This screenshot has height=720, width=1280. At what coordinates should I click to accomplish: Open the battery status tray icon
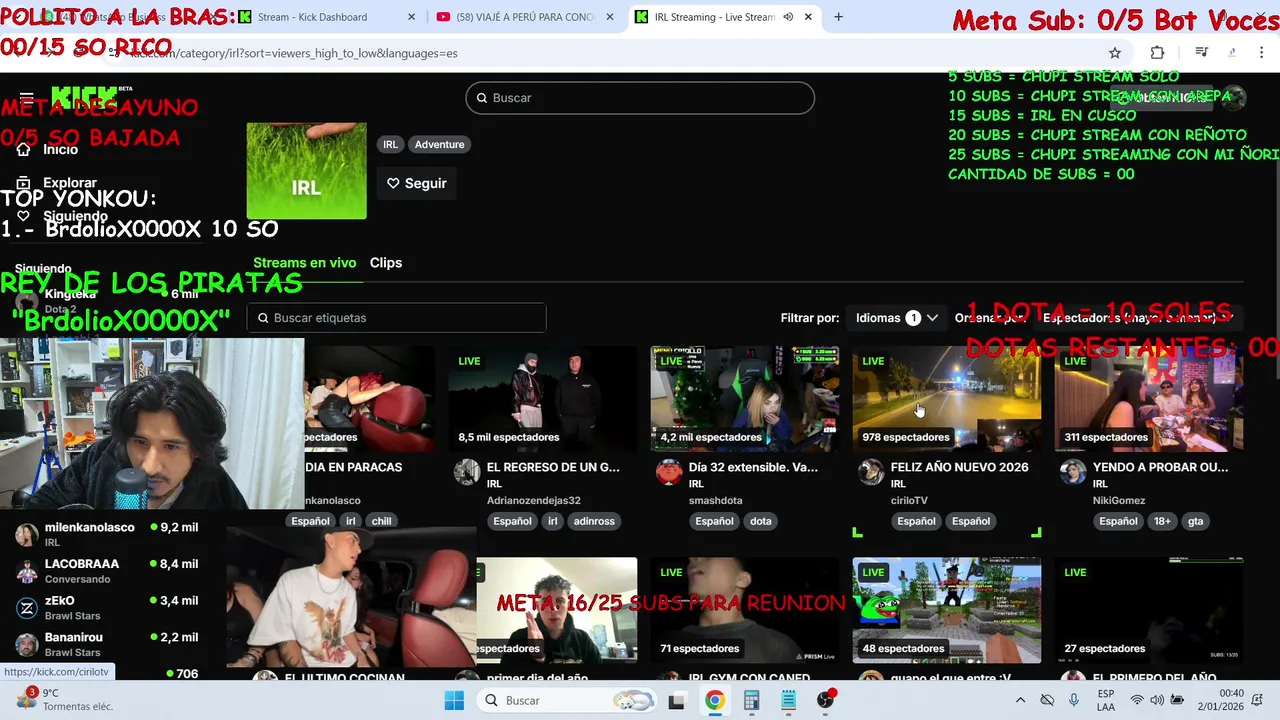coord(1177,700)
